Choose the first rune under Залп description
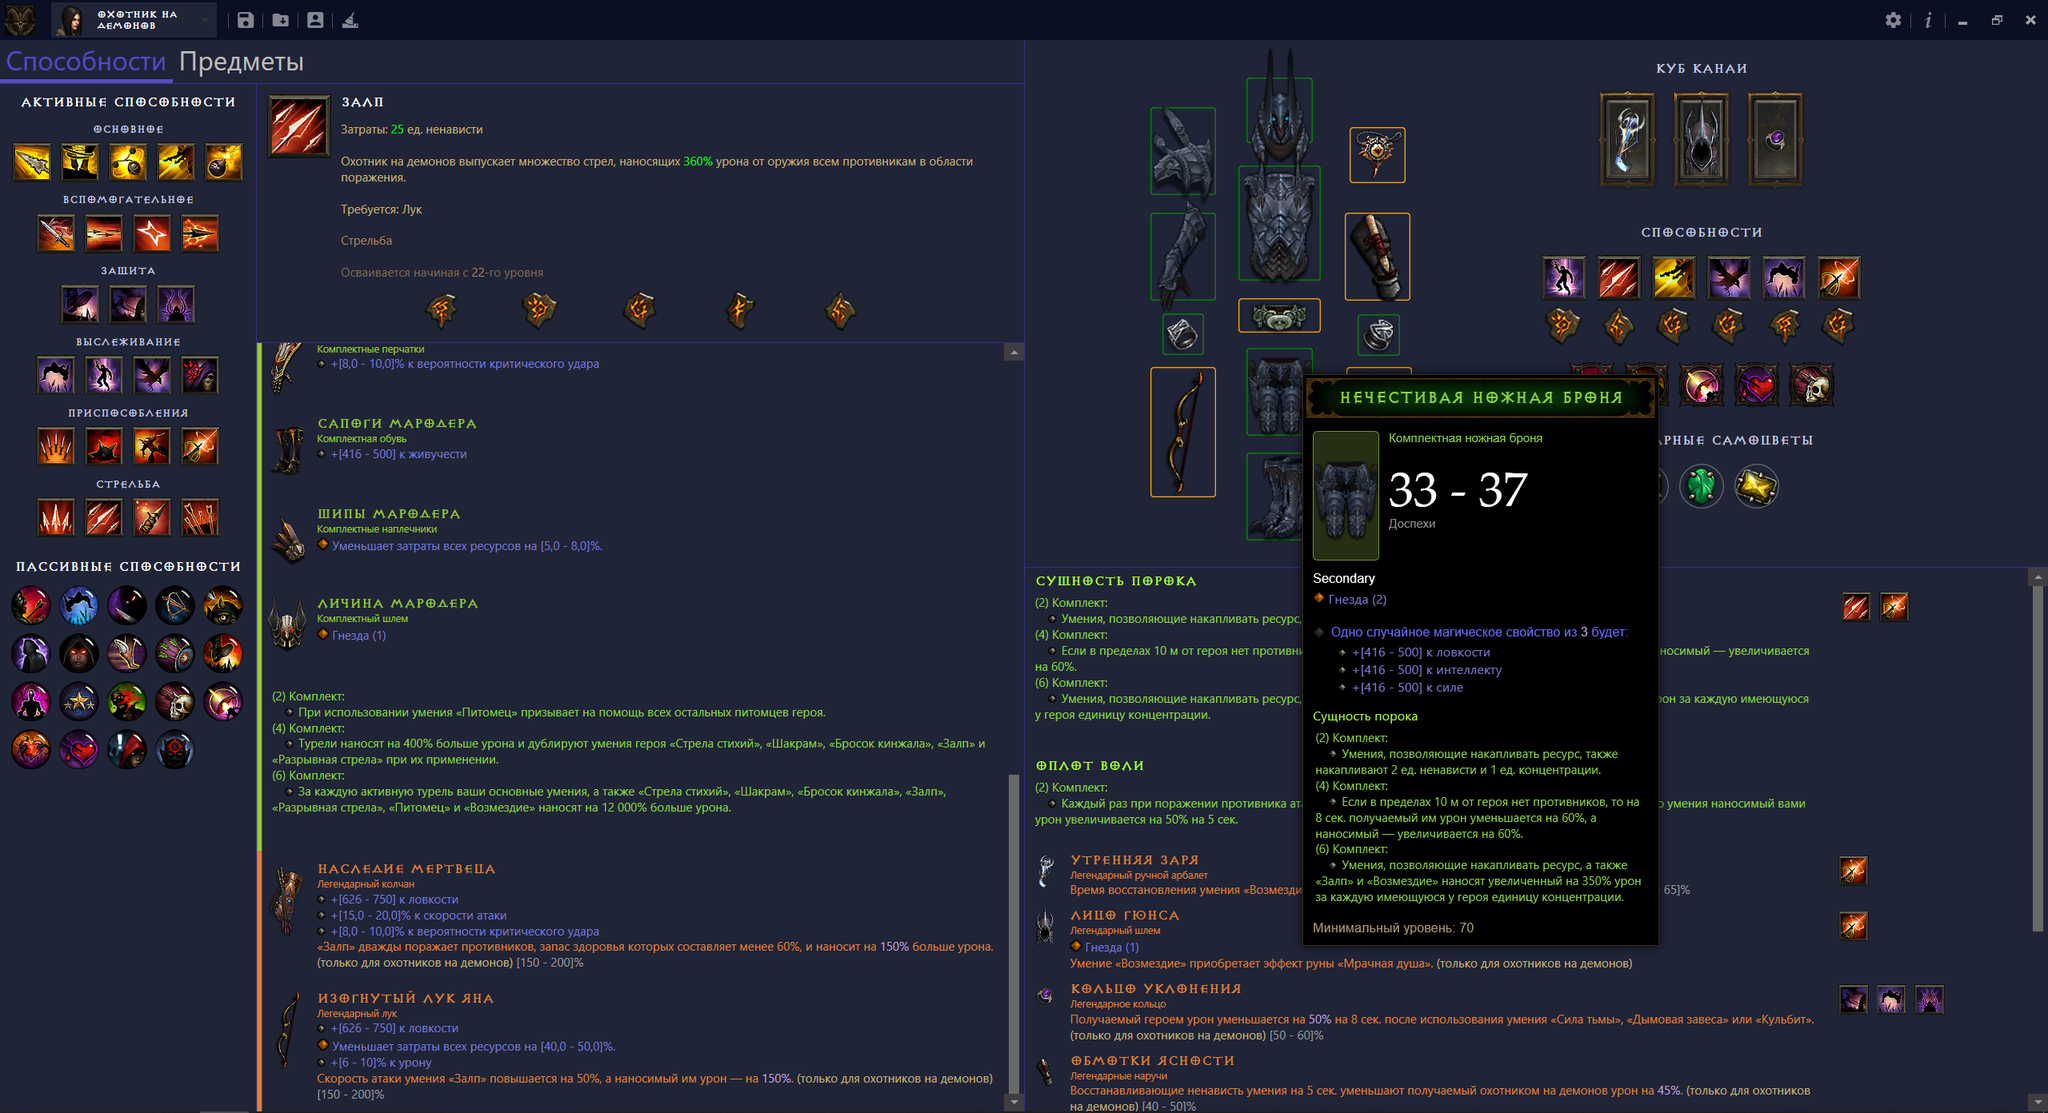The image size is (2048, 1113). (x=442, y=311)
